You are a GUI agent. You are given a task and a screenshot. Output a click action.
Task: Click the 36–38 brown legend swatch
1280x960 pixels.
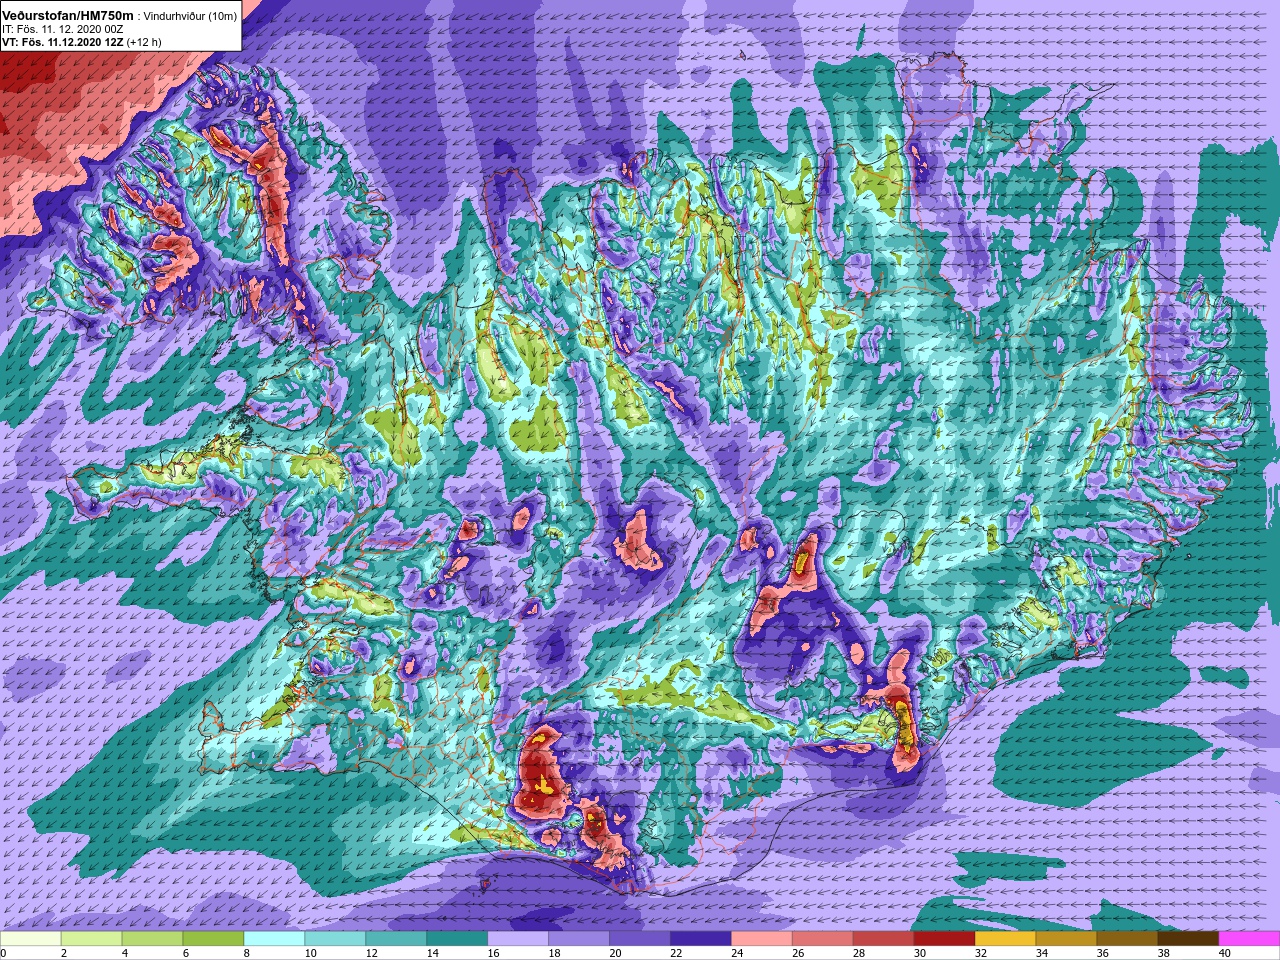click(1127, 938)
